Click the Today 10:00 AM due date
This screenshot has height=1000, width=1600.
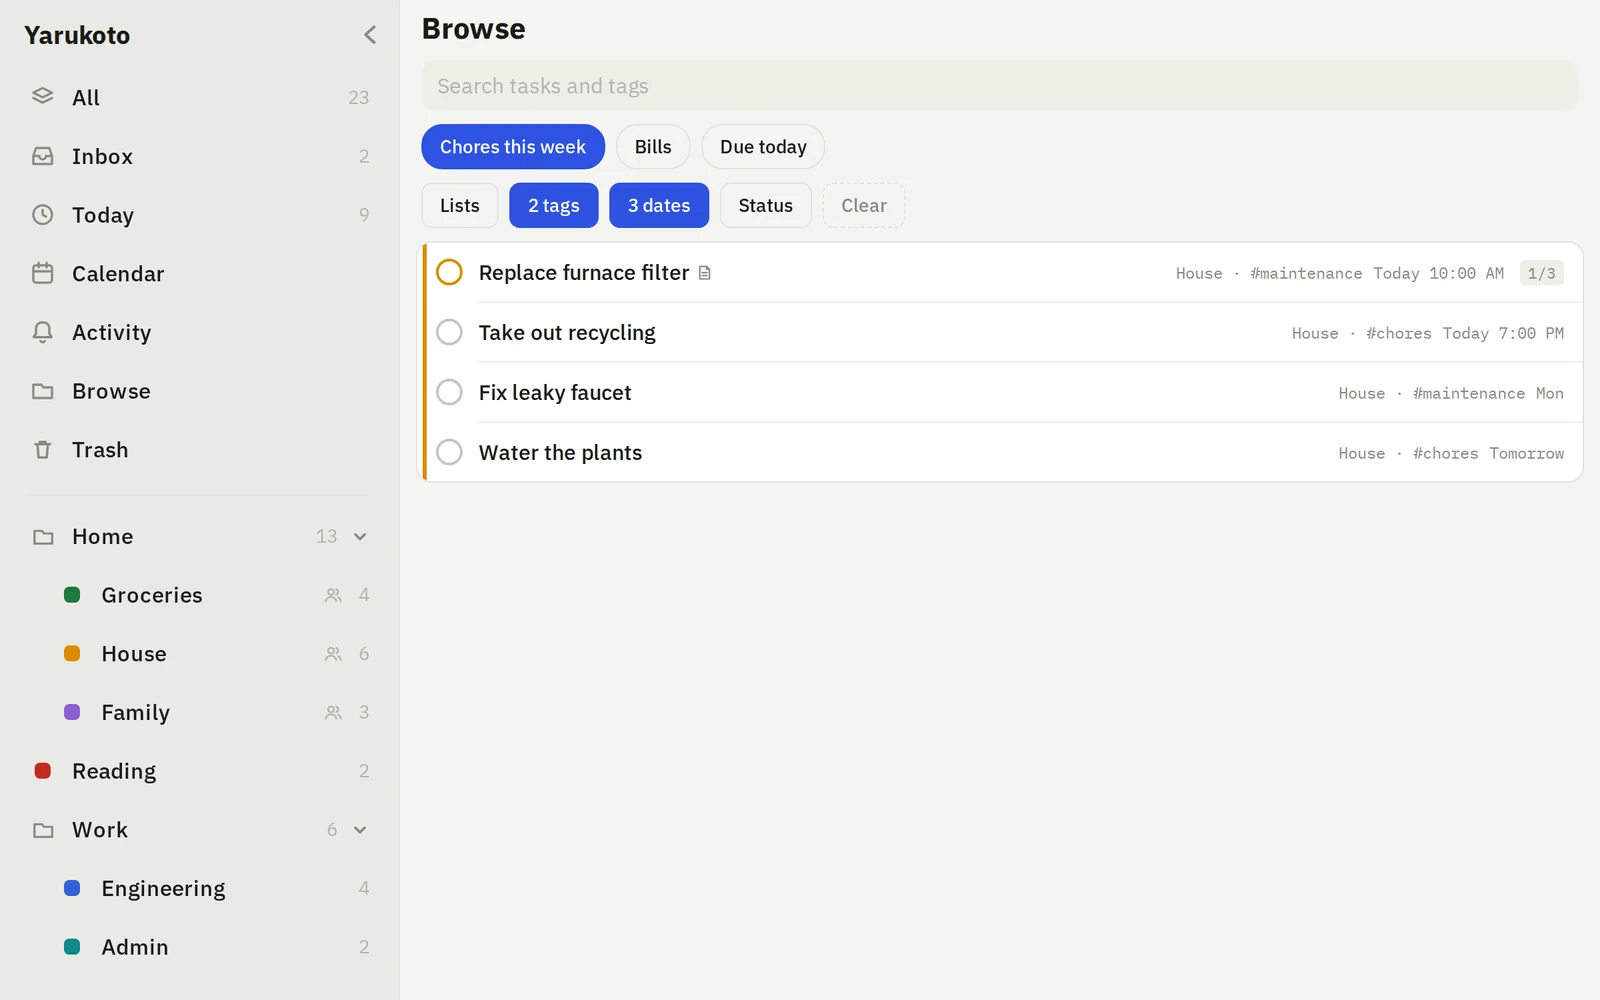(1438, 273)
